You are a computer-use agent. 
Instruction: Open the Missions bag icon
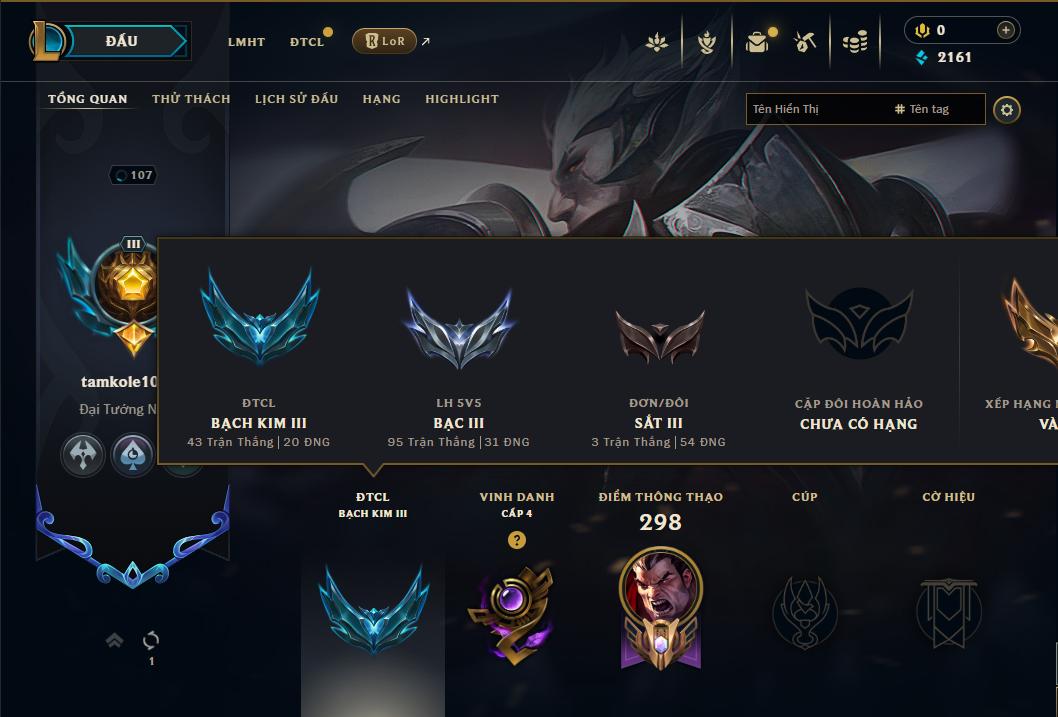[x=757, y=42]
